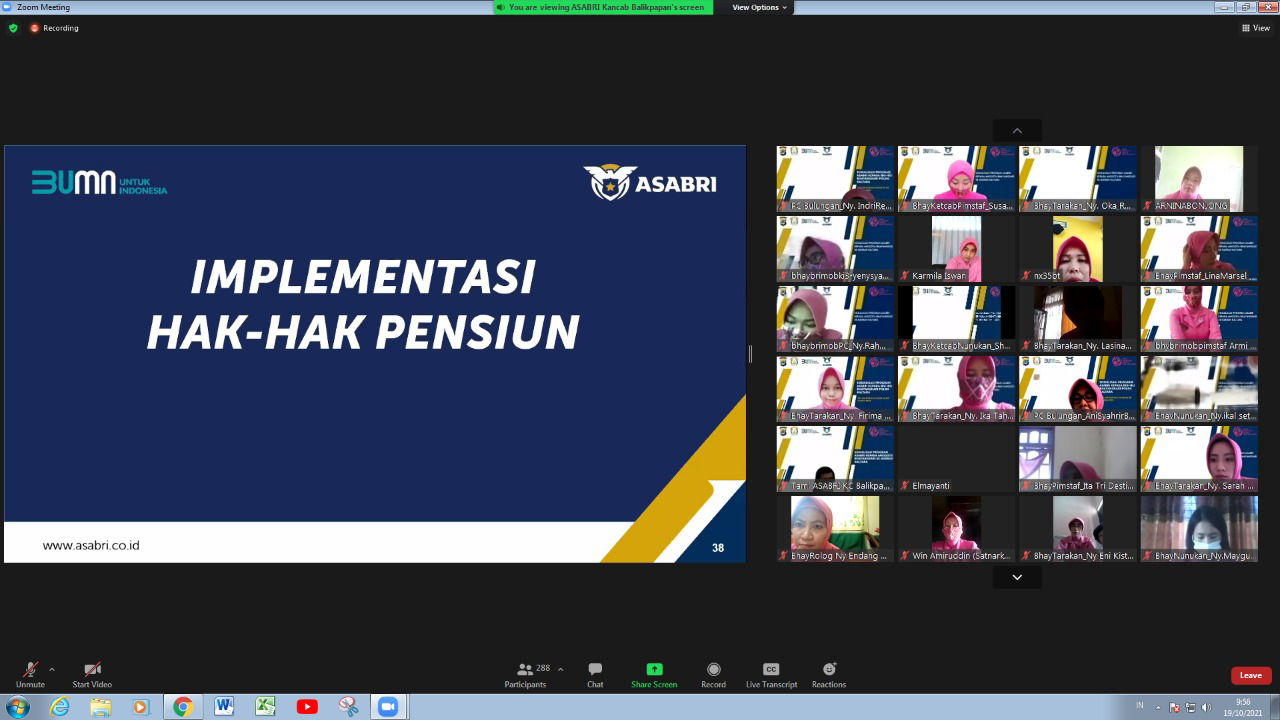Switch to Zoom on the taskbar
1280x720 pixels.
pos(389,707)
